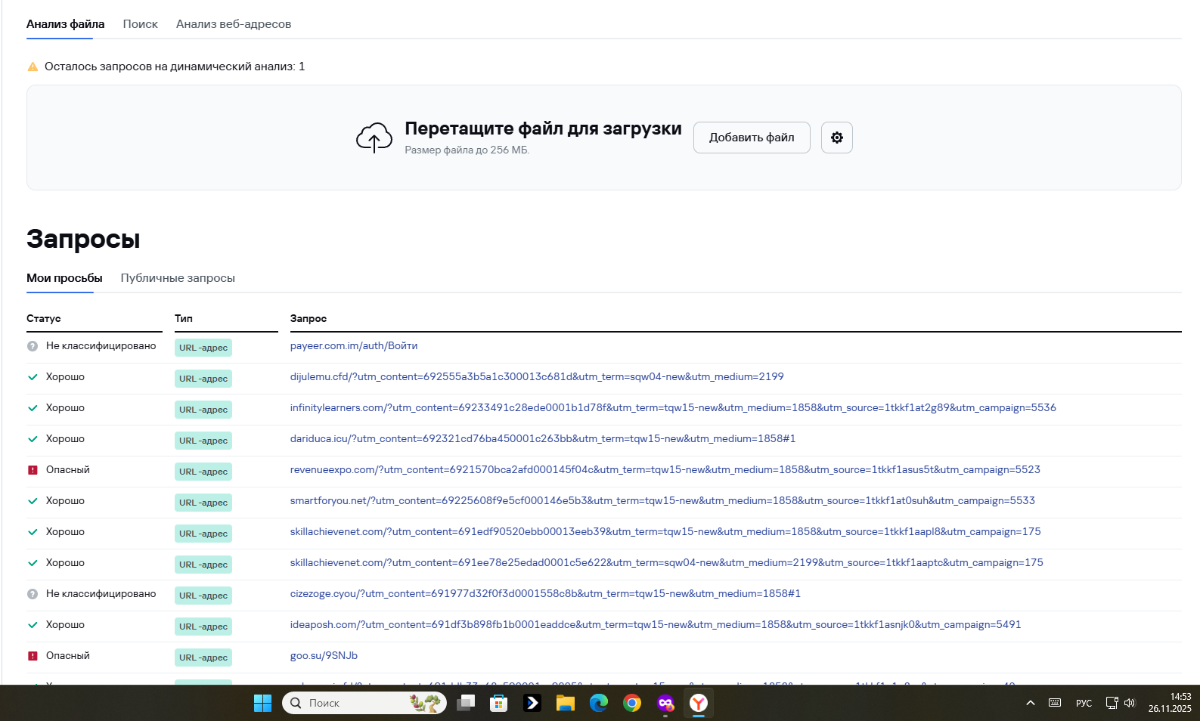
Task: Click the red danger icon for goo.su row
Action: click(33, 656)
